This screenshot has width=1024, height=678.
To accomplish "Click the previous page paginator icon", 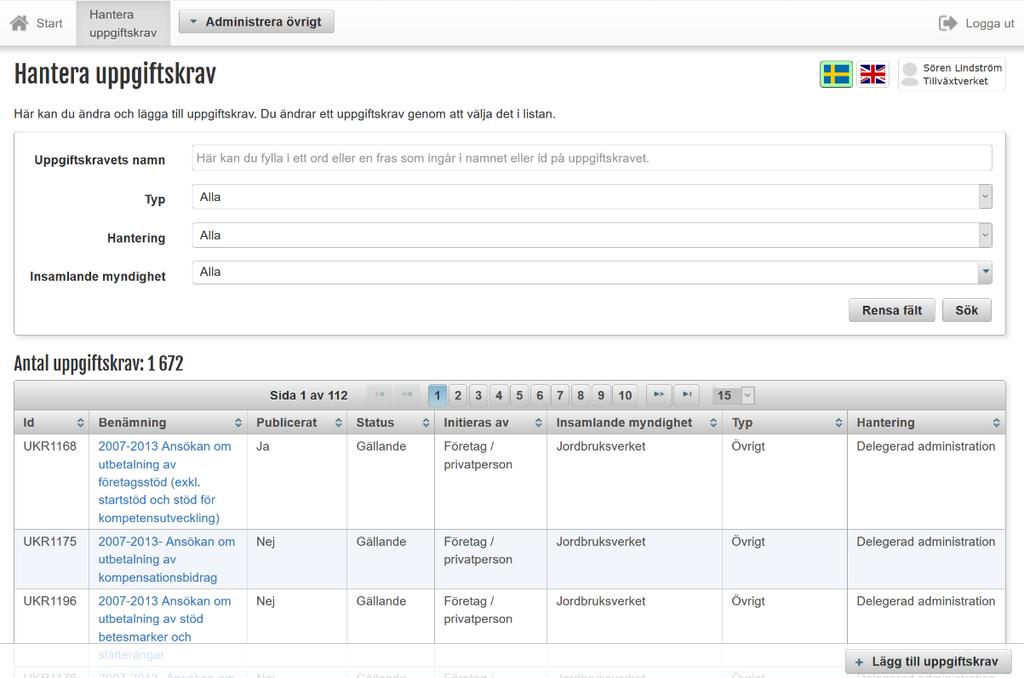I will coord(407,395).
